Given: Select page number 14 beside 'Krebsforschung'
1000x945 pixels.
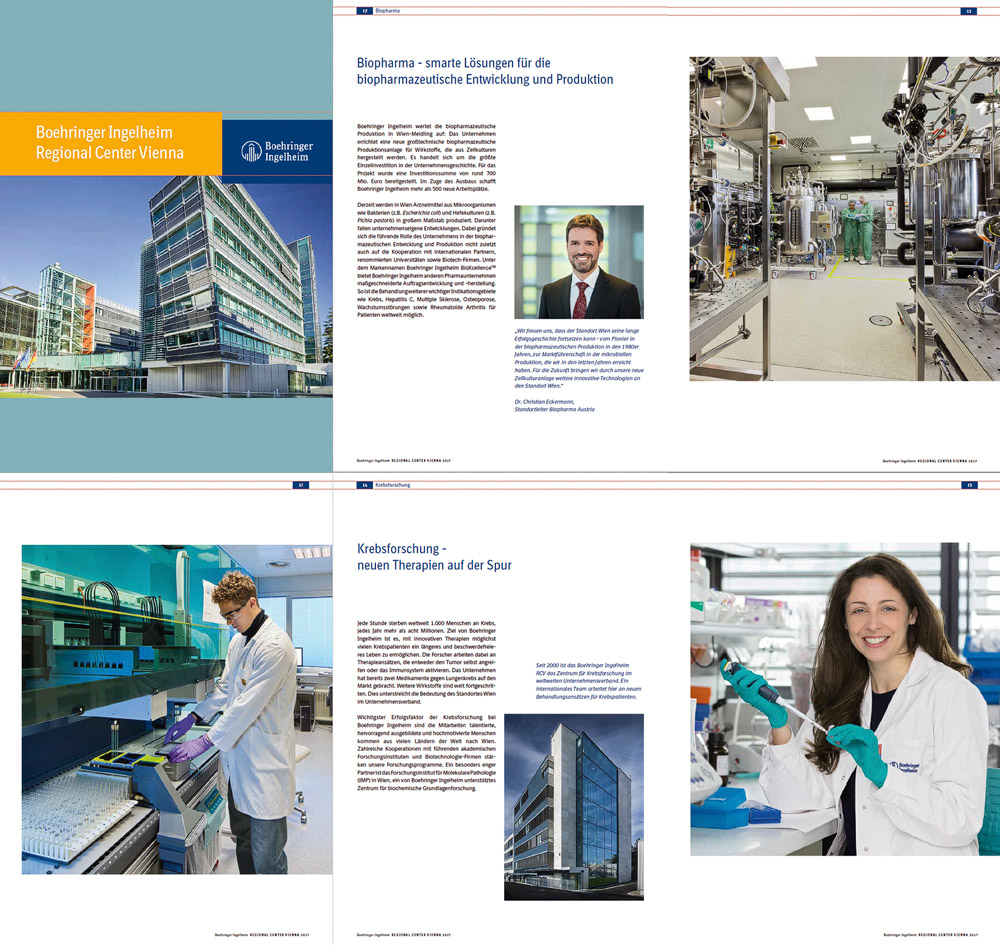Looking at the screenshot, I should (365, 485).
